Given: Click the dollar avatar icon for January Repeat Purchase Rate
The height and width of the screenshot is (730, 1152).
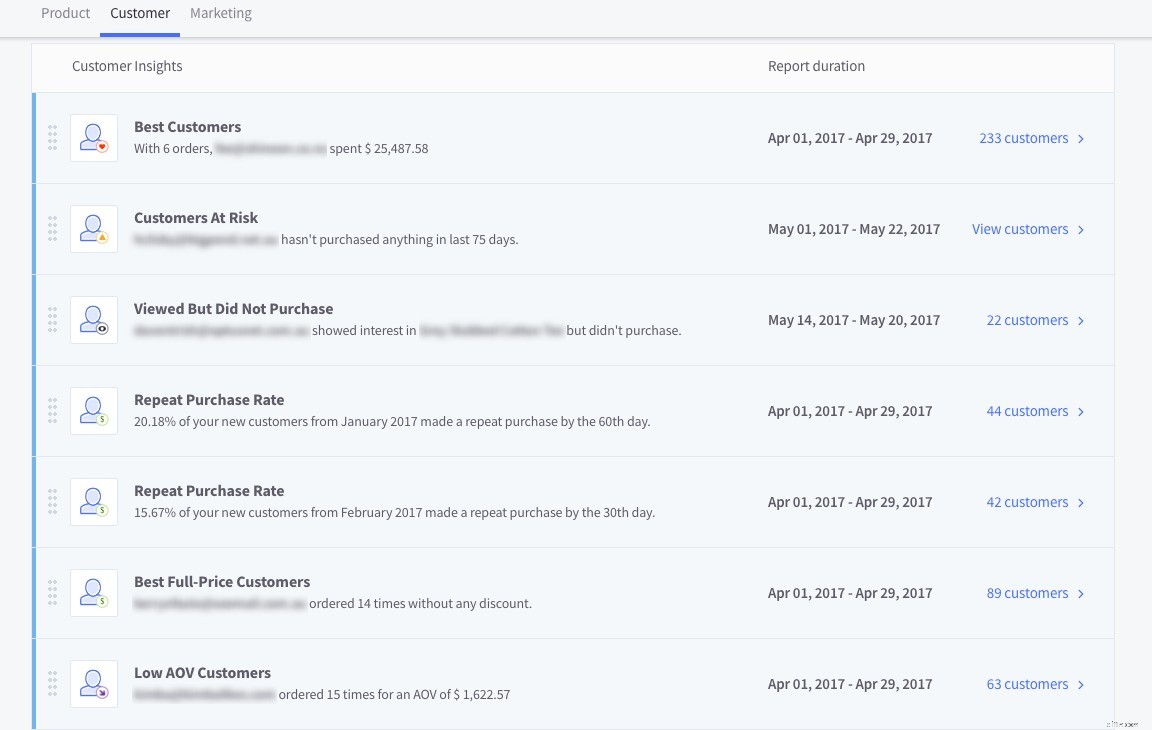Looking at the screenshot, I should tap(94, 410).
